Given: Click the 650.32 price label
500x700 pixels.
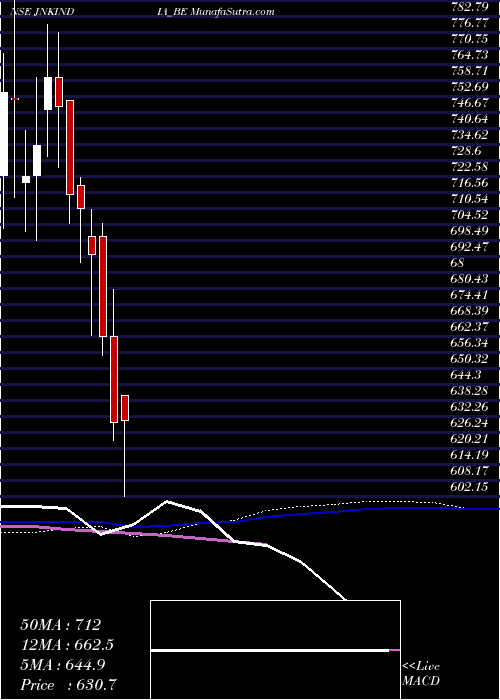Looking at the screenshot, I should (x=470, y=358).
